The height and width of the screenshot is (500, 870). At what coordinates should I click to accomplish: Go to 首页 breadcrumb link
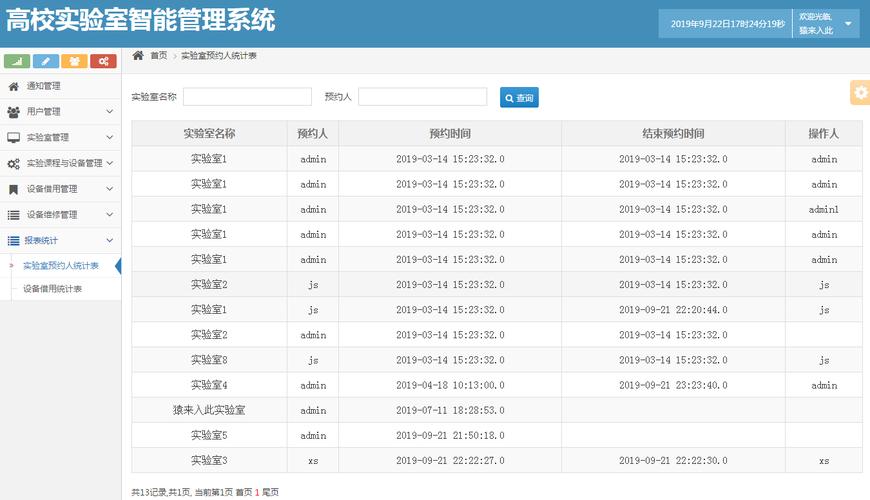(x=159, y=55)
